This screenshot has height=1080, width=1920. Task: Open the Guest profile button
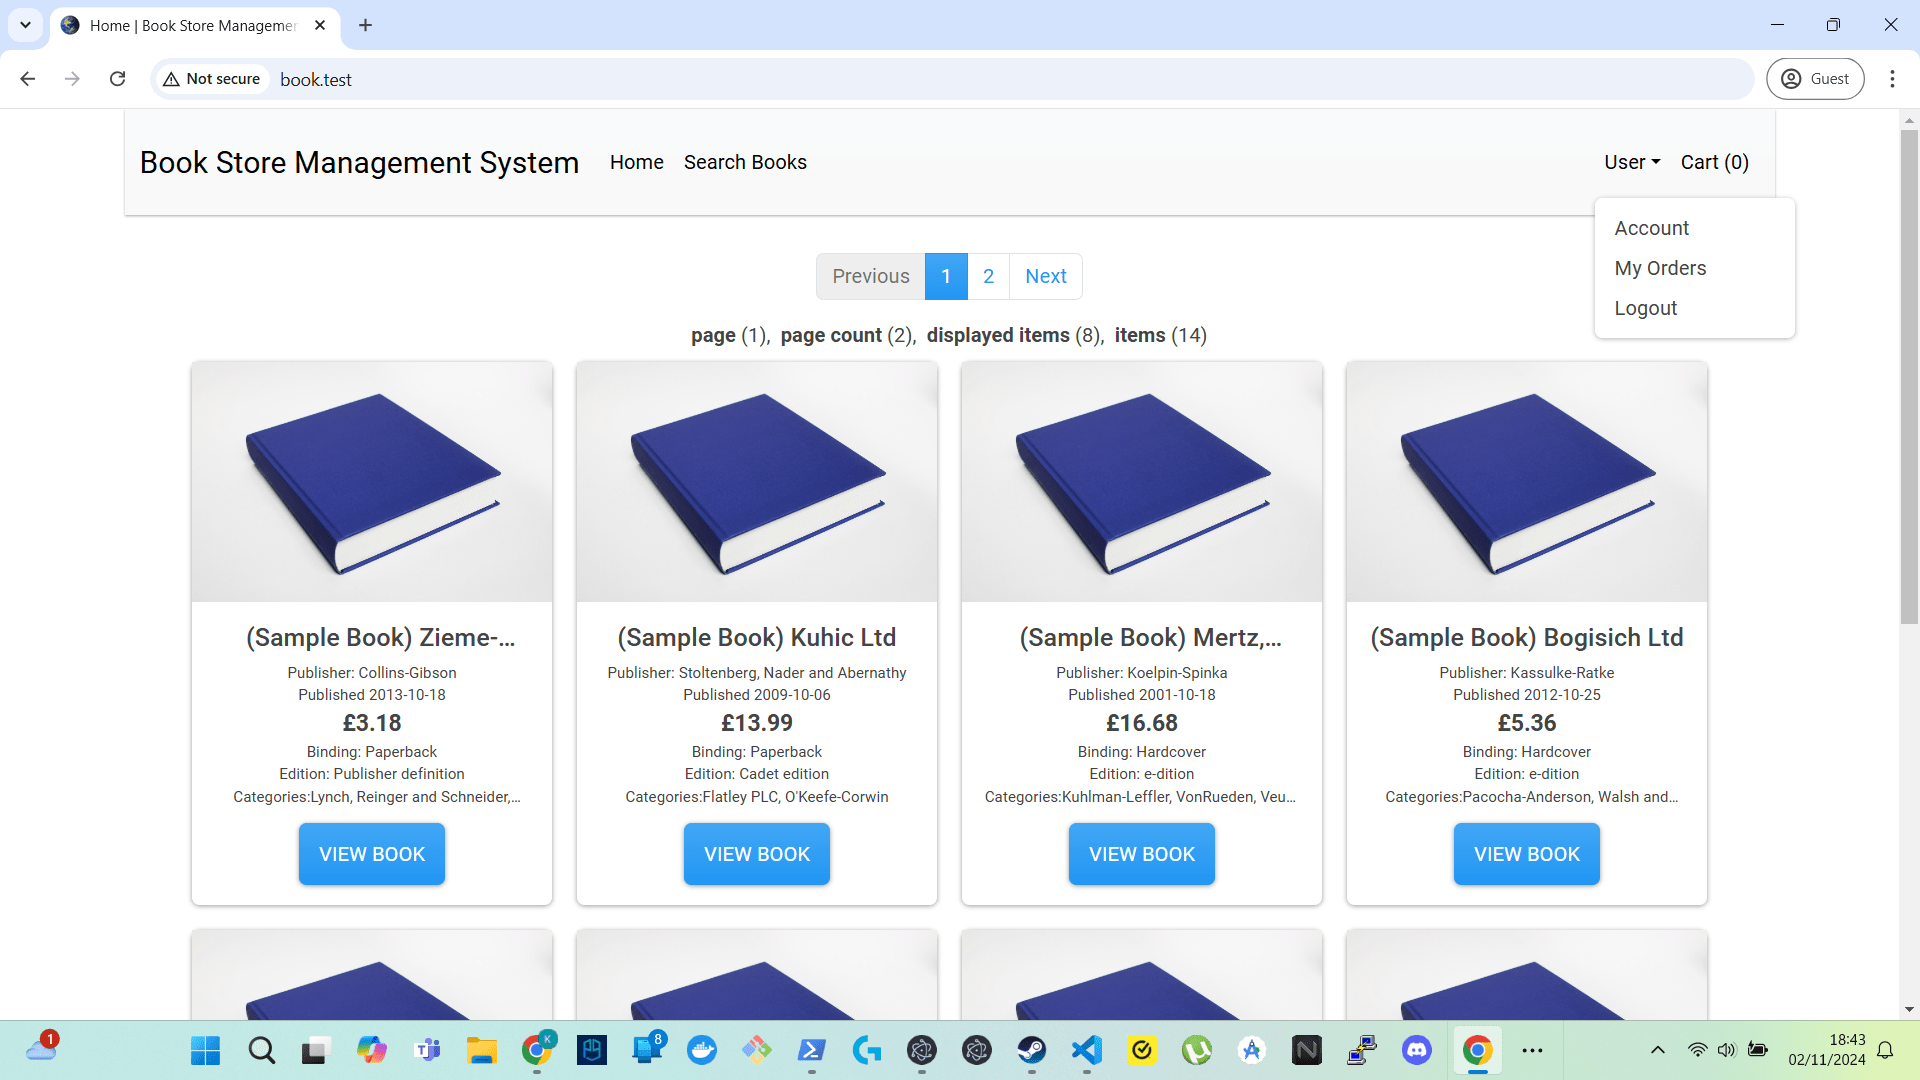coord(1815,79)
